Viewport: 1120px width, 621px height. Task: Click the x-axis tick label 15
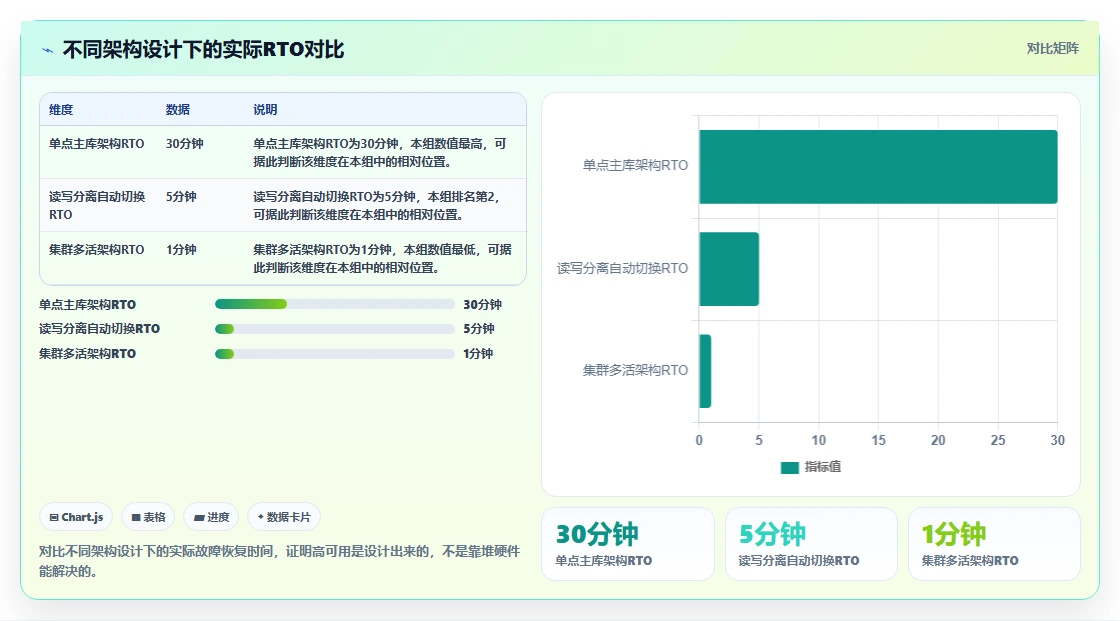point(879,440)
